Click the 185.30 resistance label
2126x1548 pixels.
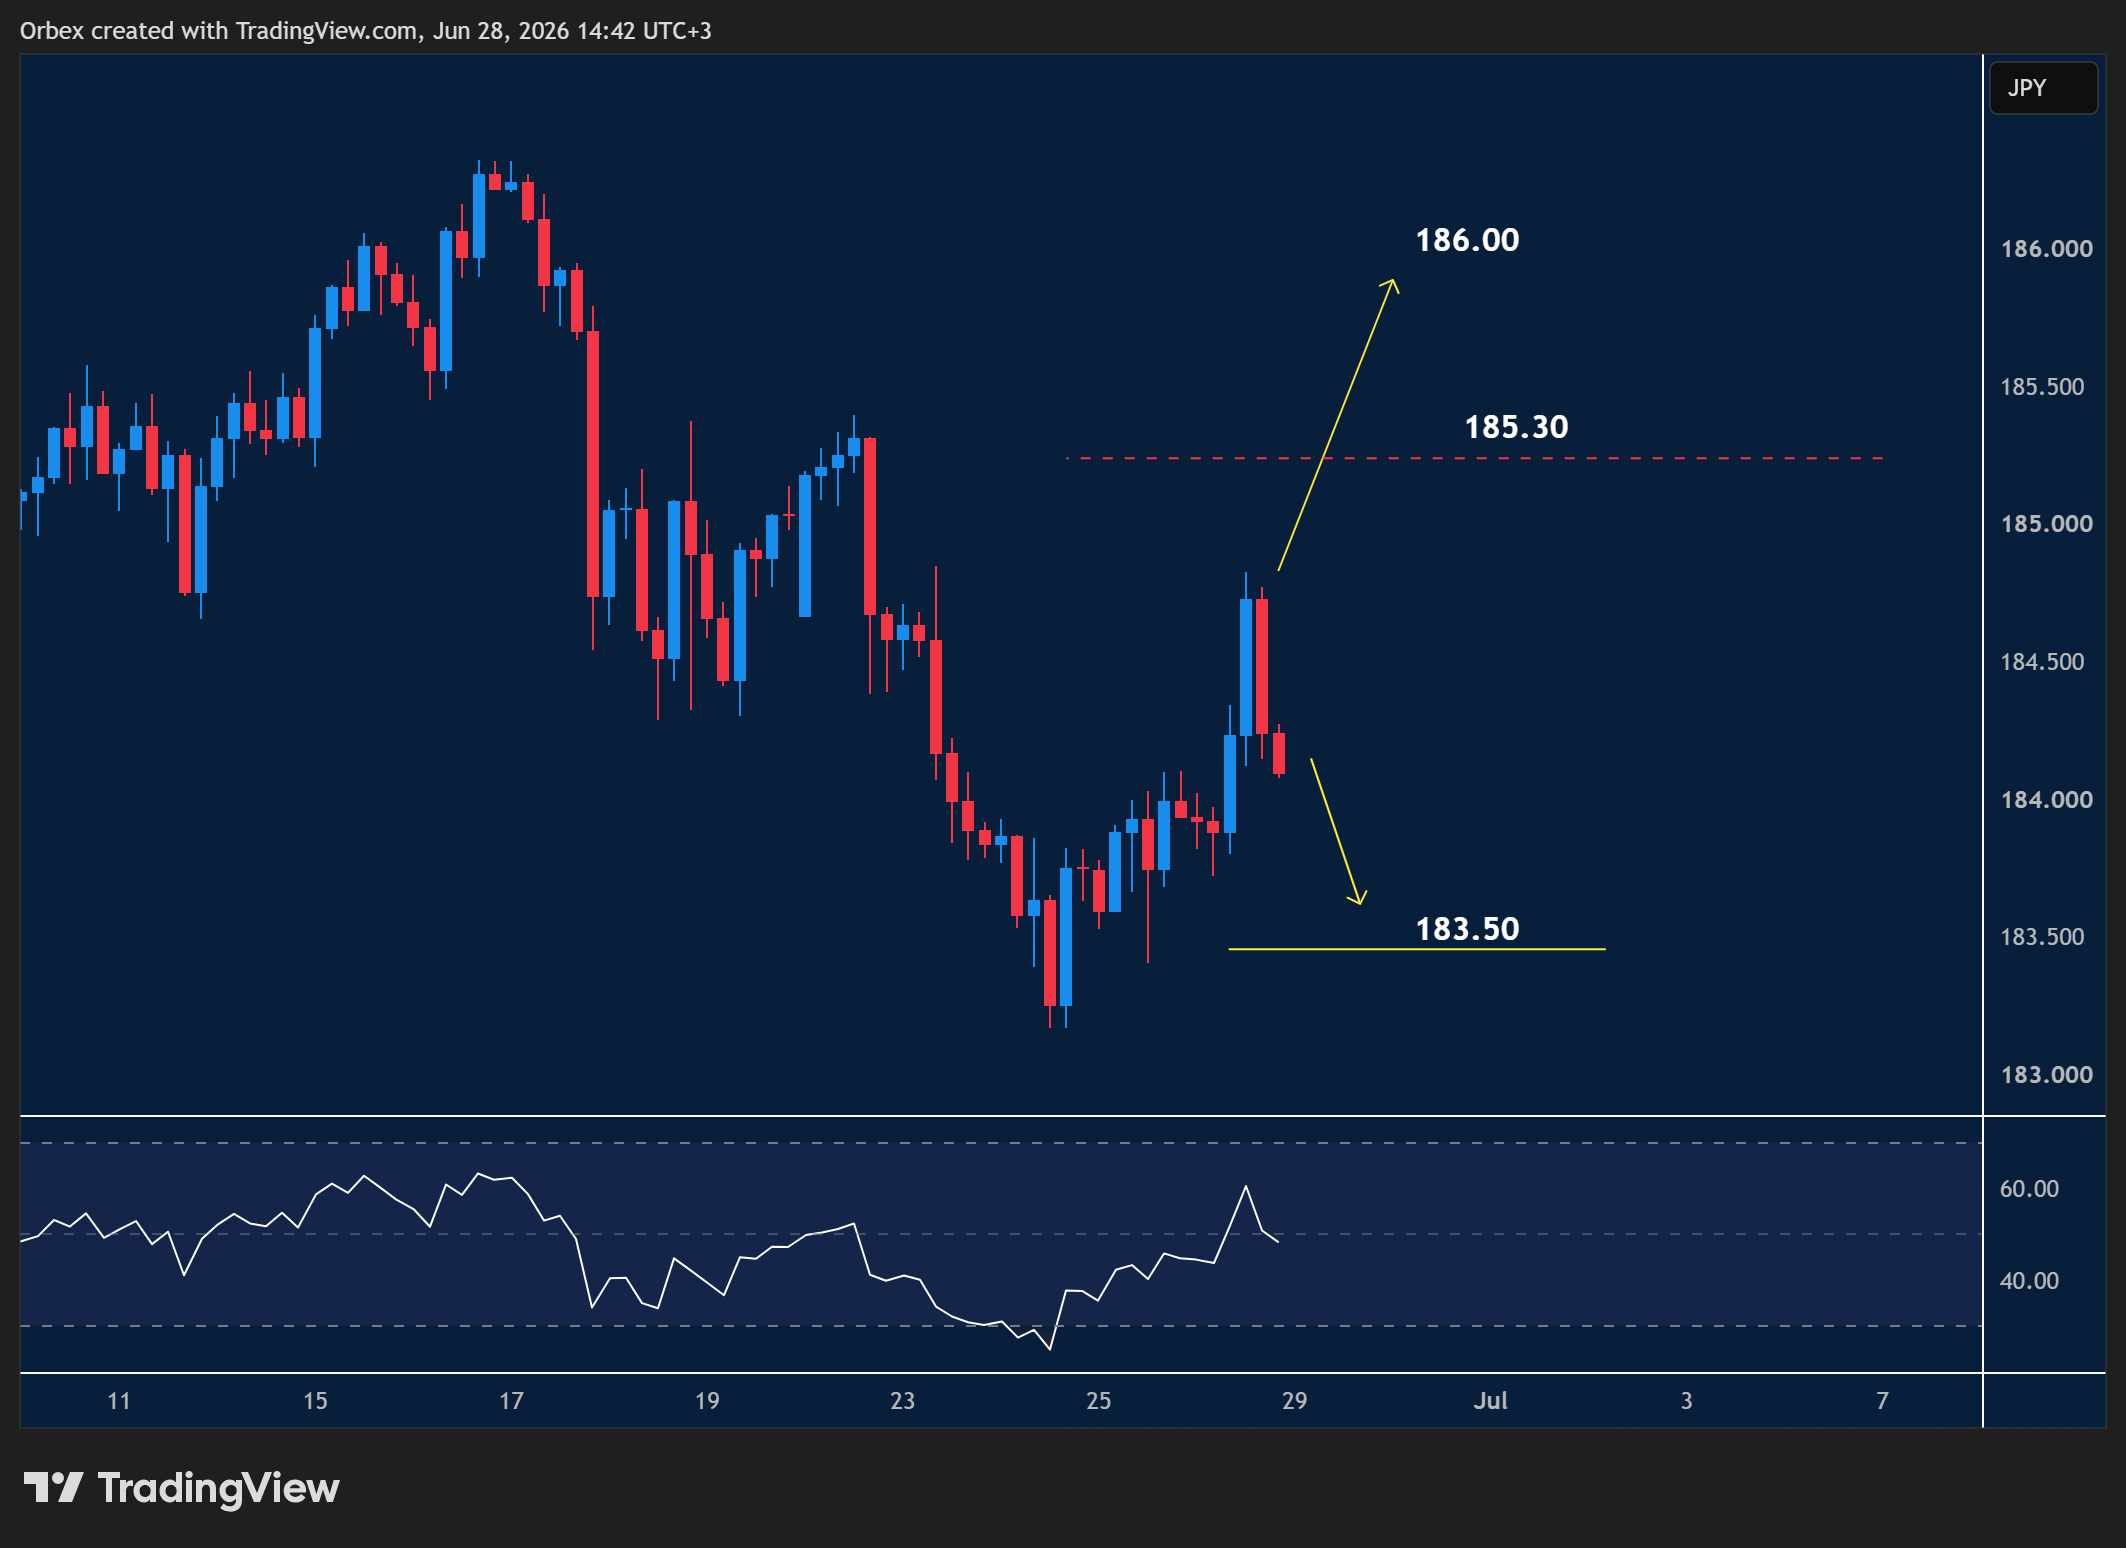(1516, 427)
